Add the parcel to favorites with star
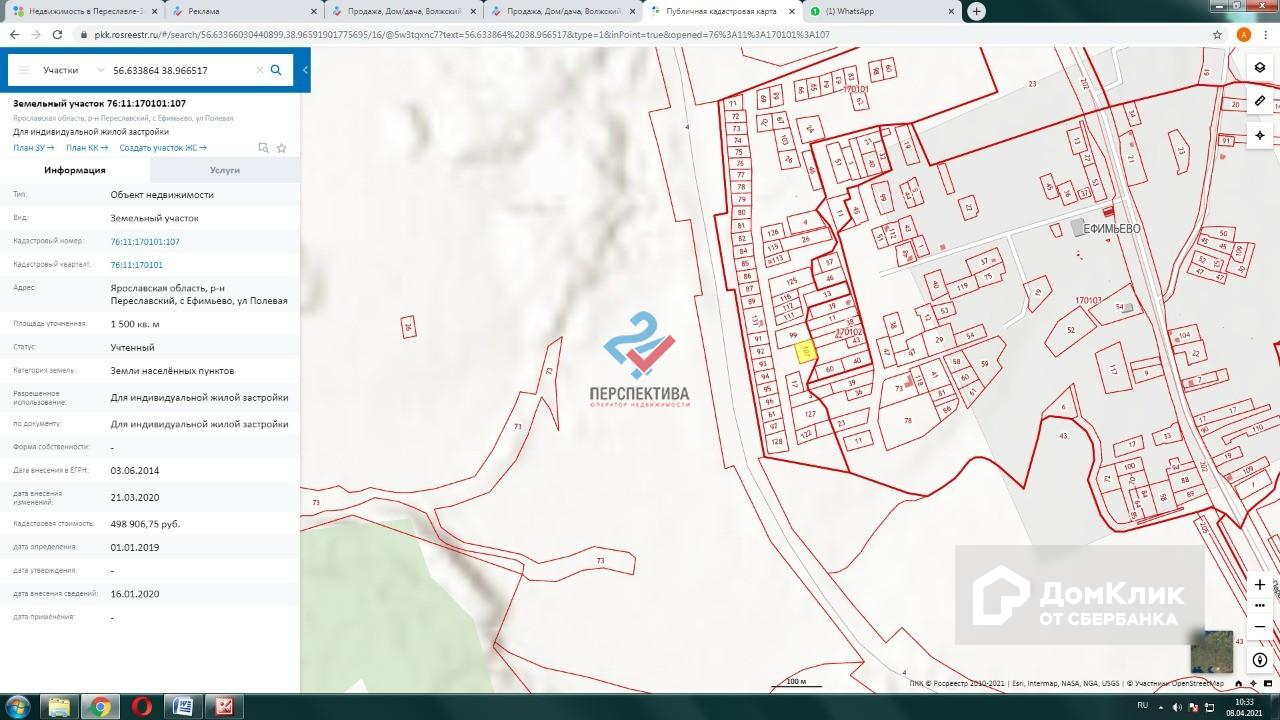Viewport: 1280px width, 720px height. (x=282, y=148)
